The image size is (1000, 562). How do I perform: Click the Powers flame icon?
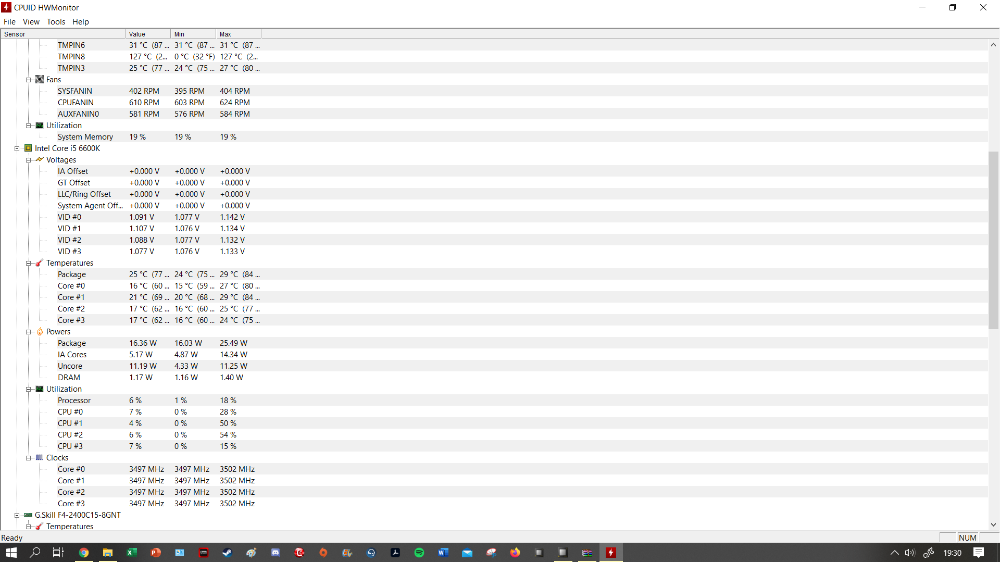(x=40, y=332)
